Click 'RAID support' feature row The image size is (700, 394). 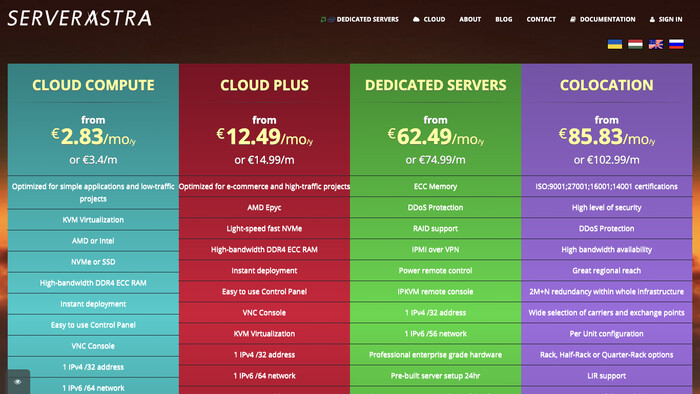[x=435, y=228]
